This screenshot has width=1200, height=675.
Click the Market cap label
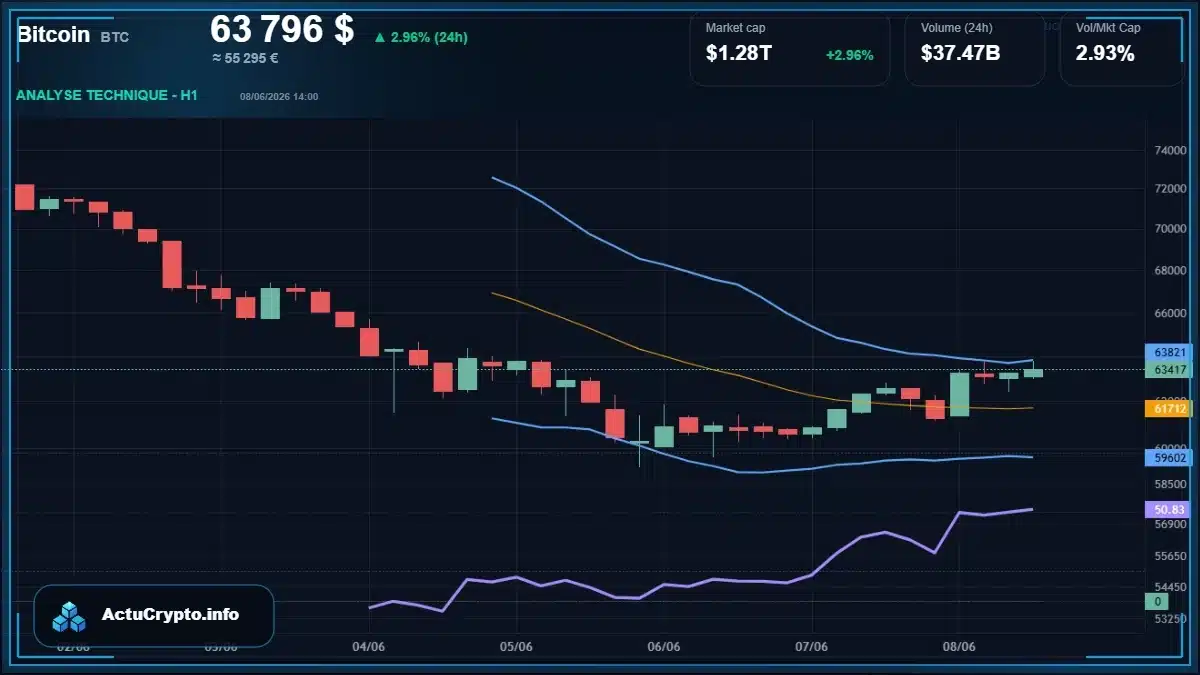point(735,28)
